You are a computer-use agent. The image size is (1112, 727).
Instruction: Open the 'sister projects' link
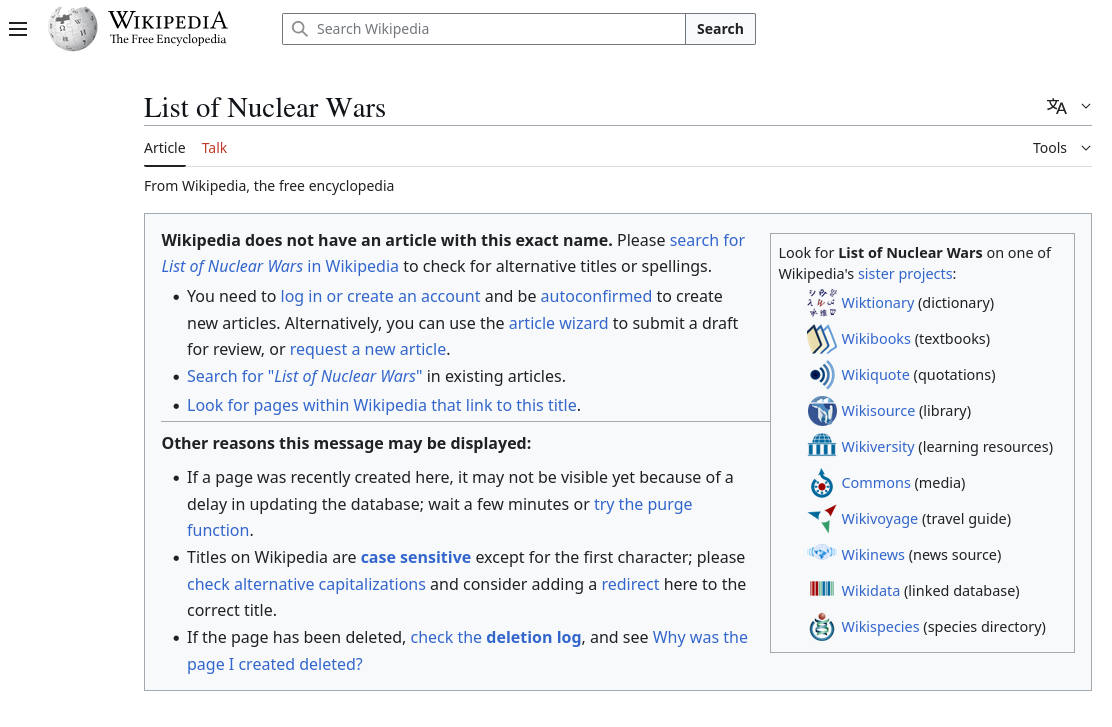[905, 274]
